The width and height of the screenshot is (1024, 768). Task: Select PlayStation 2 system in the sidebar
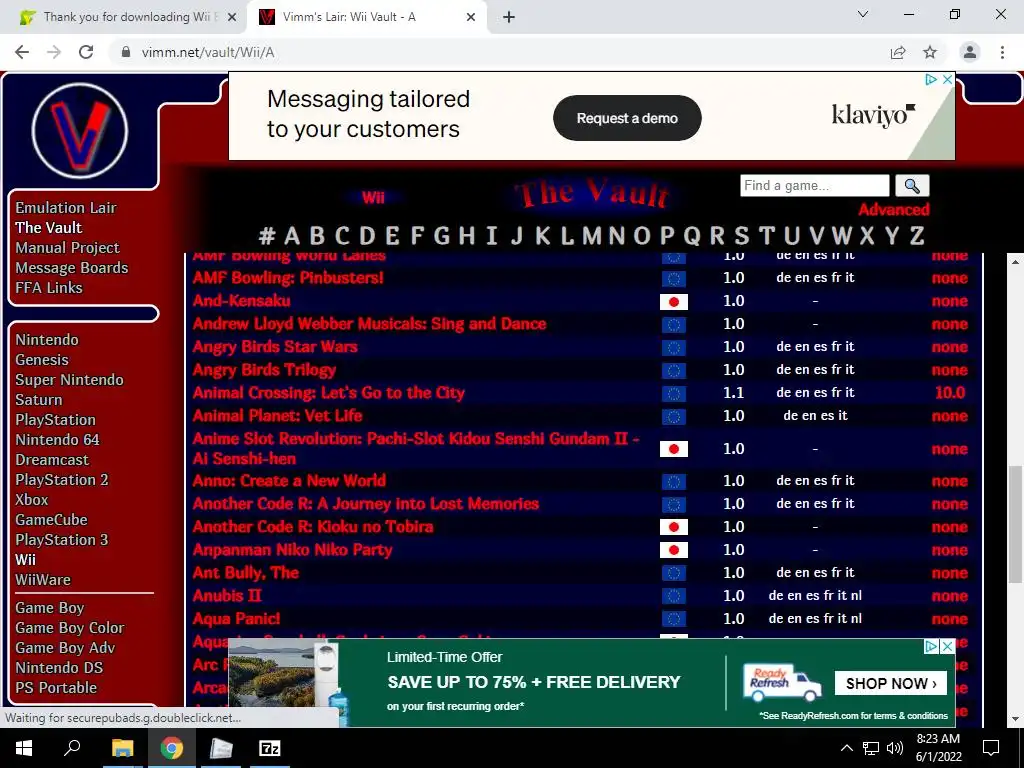click(x=62, y=479)
